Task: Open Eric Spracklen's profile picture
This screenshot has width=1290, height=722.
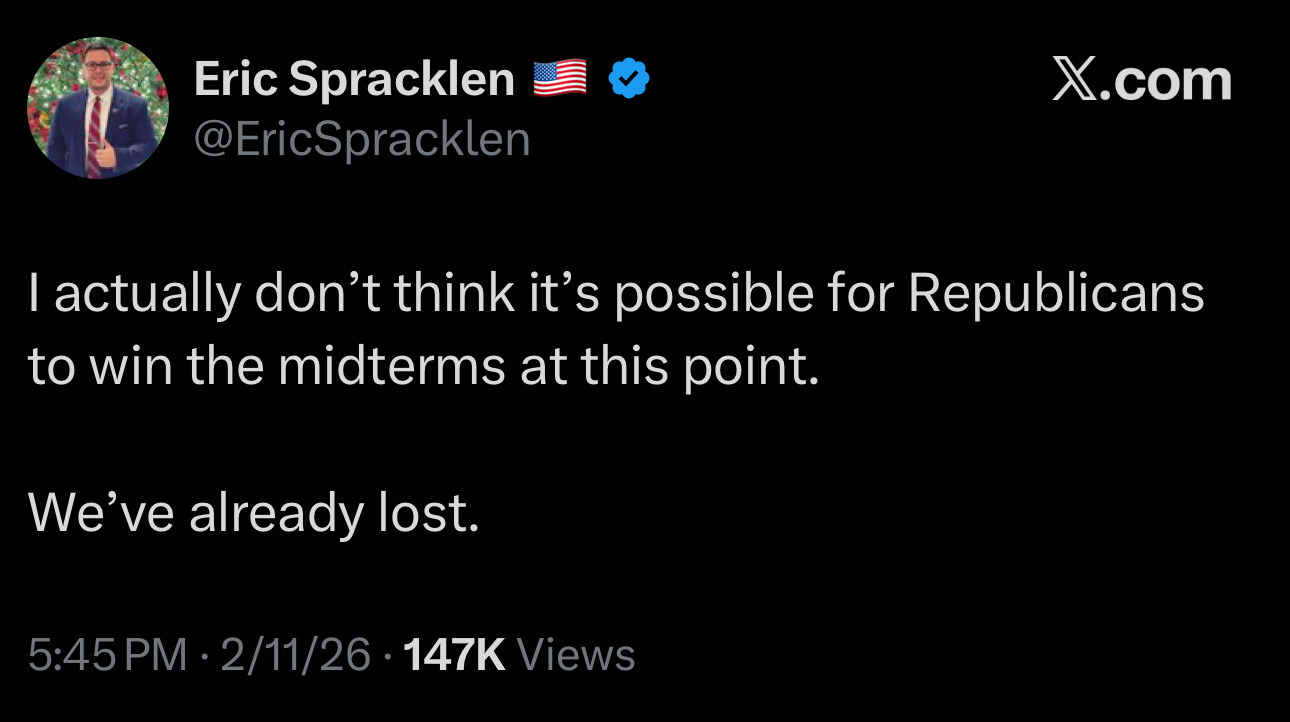Action: 98,108
